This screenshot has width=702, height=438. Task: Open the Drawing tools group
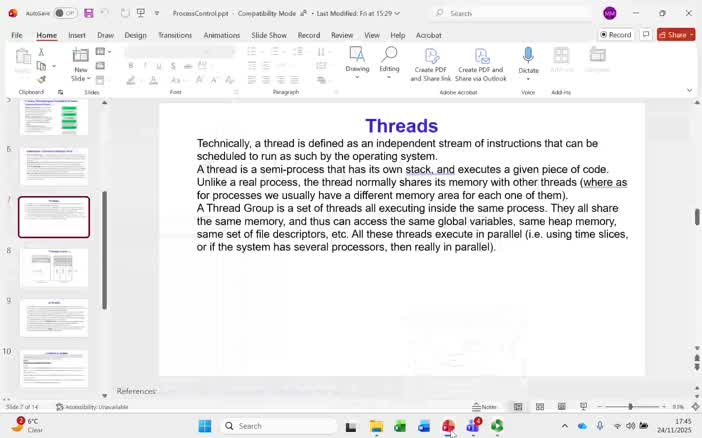[x=357, y=63]
